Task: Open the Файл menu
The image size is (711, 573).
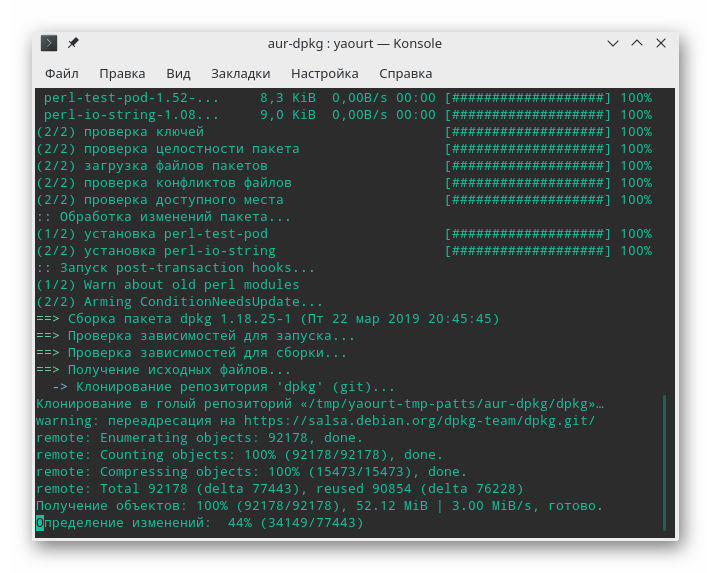Action: (x=62, y=74)
